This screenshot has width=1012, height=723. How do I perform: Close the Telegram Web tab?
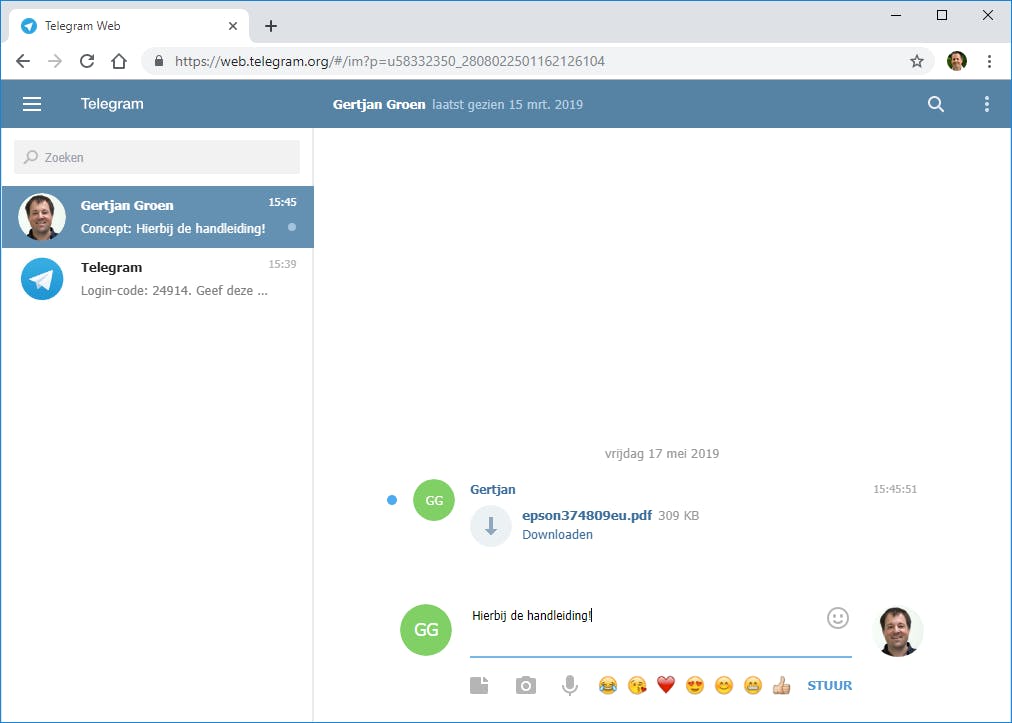[x=233, y=26]
